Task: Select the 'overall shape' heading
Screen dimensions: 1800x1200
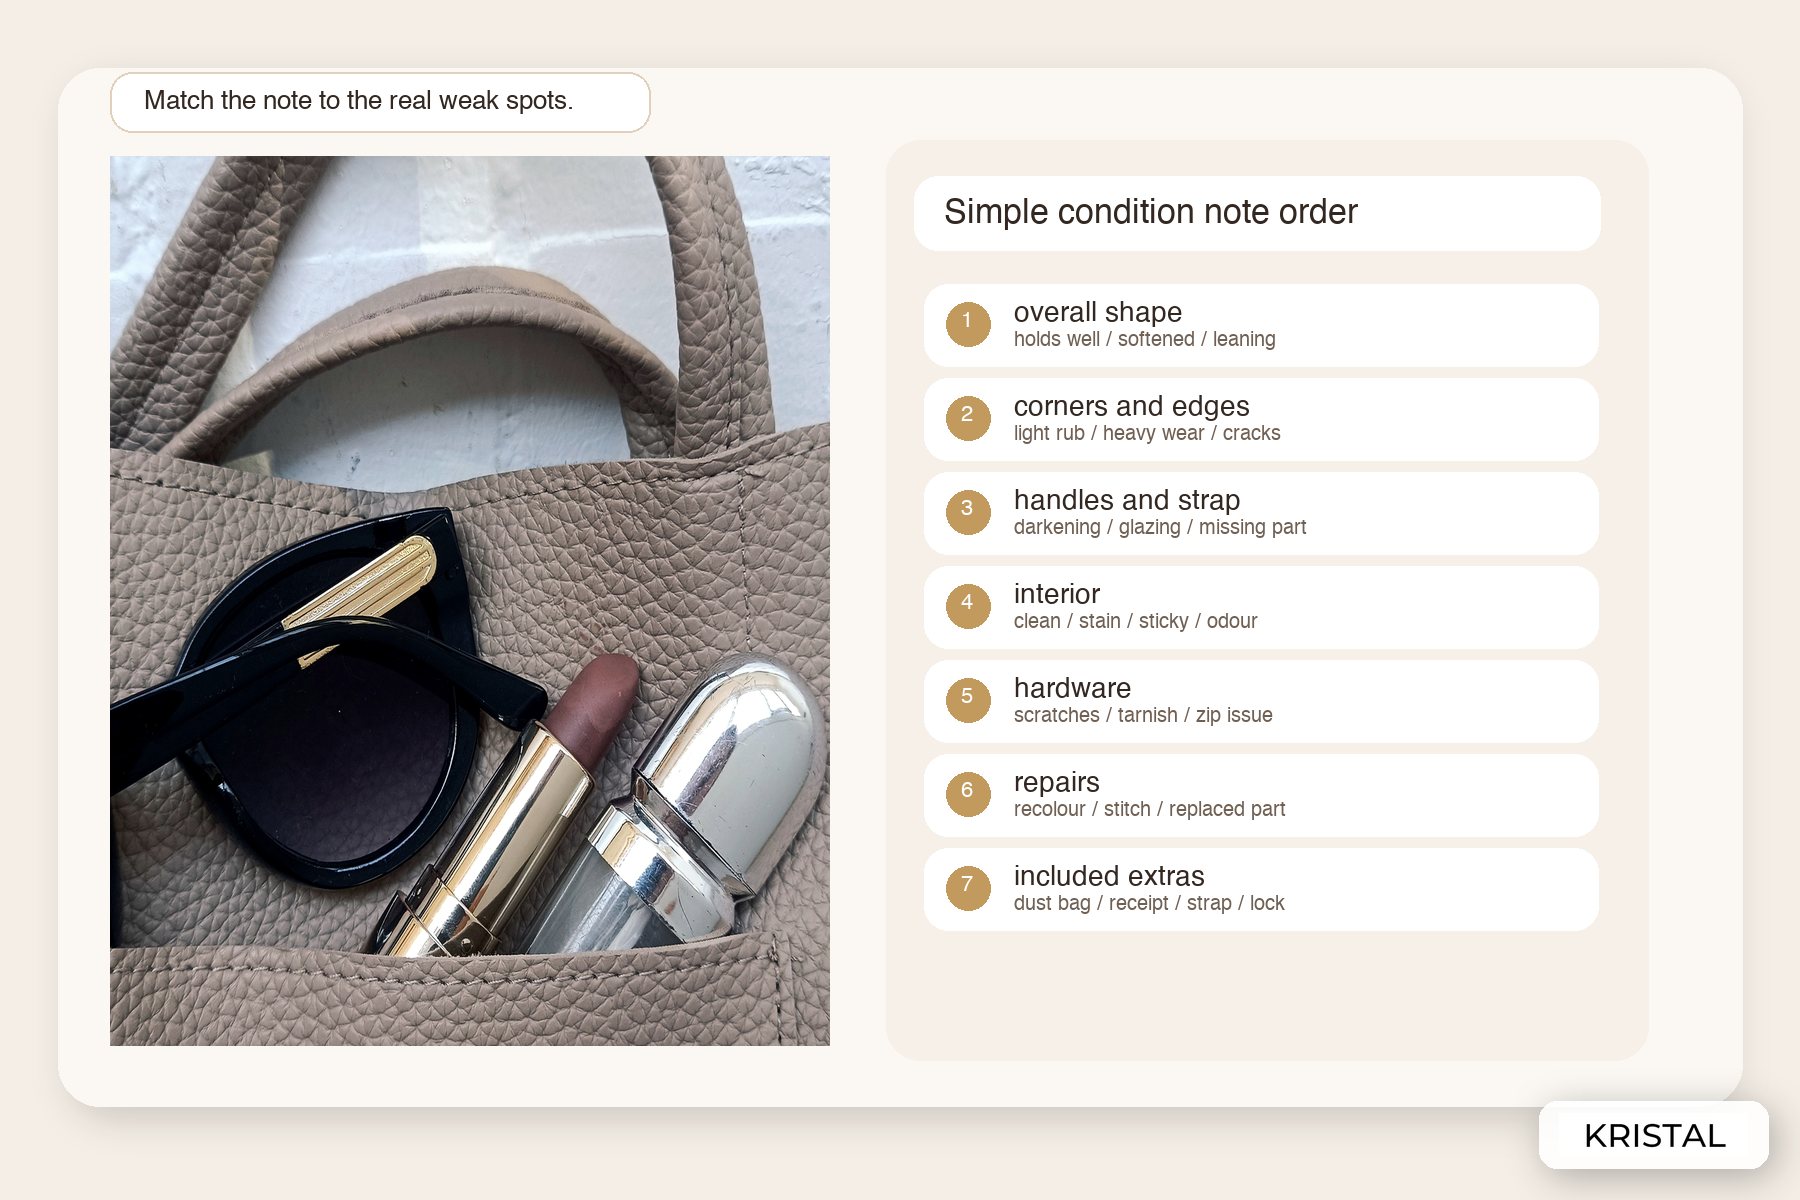Action: coord(1097,312)
